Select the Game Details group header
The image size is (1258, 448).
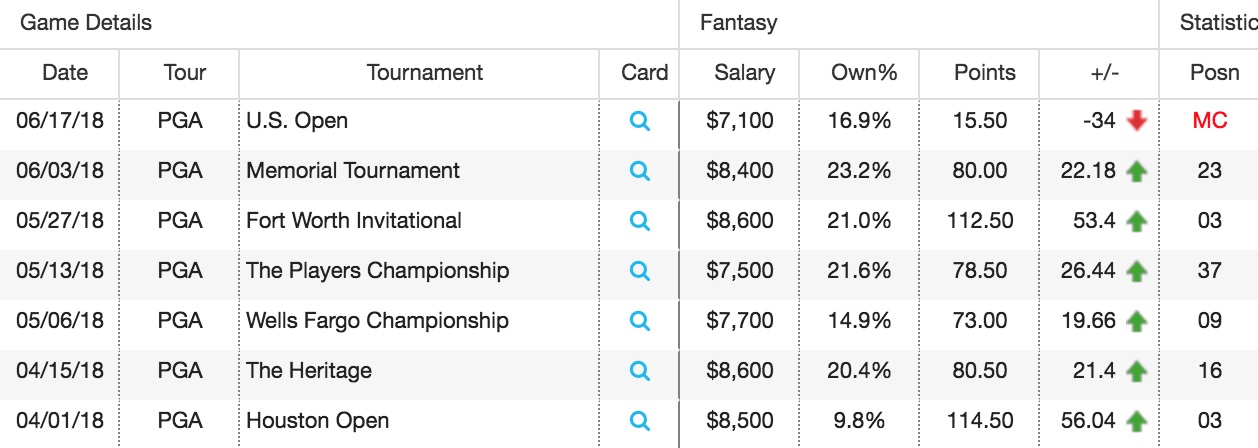[87, 23]
